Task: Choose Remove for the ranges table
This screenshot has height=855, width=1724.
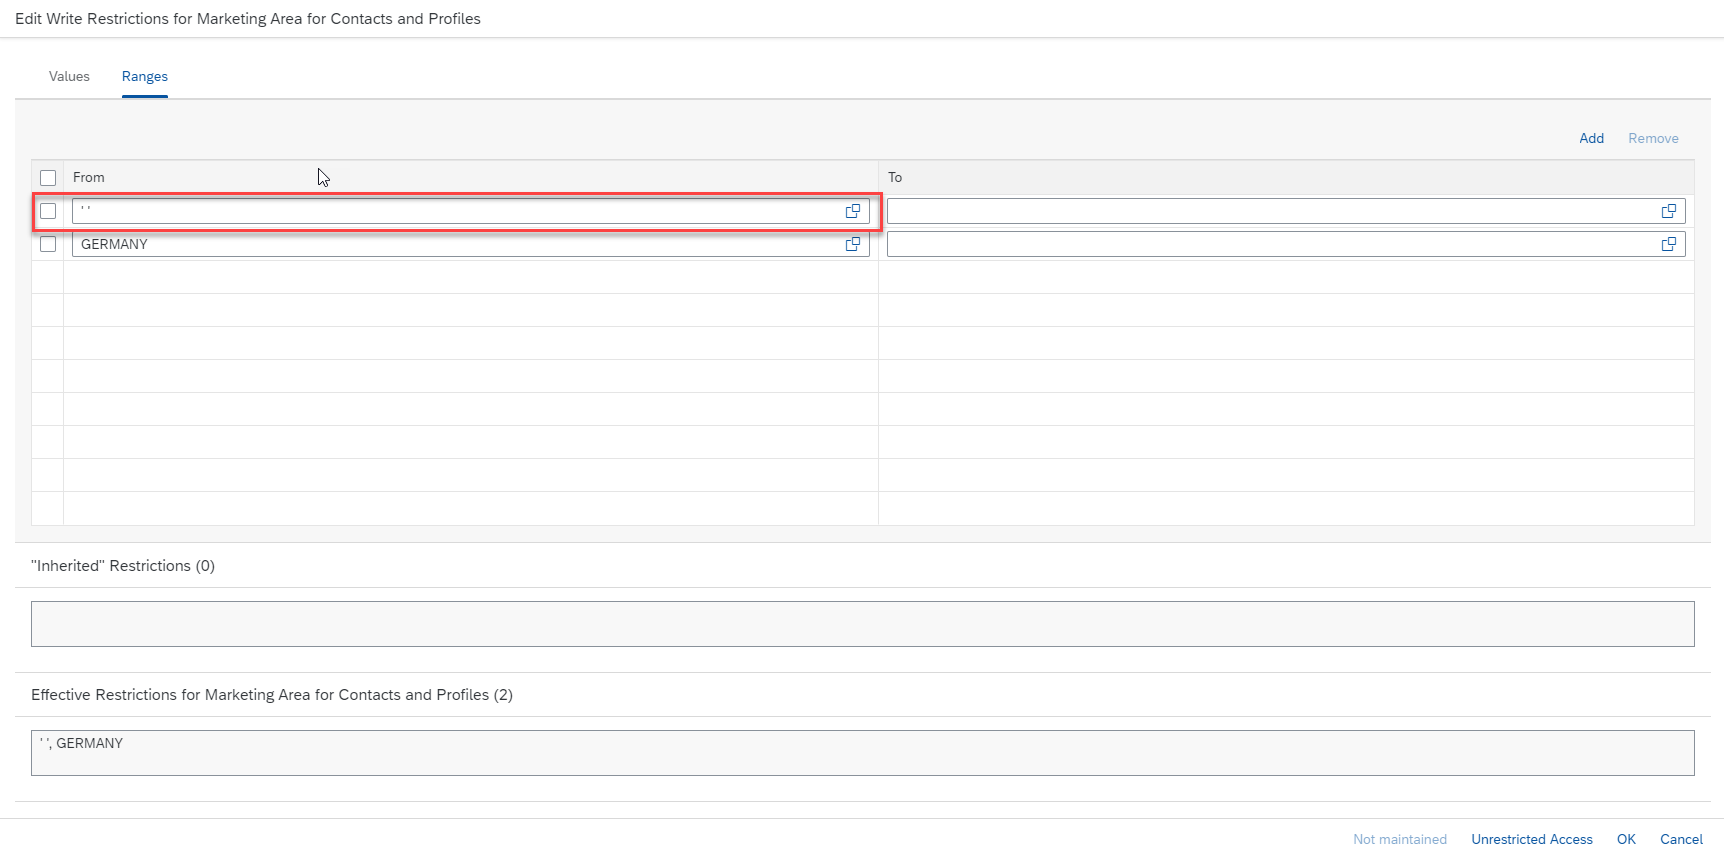Action: pyautogui.click(x=1653, y=138)
